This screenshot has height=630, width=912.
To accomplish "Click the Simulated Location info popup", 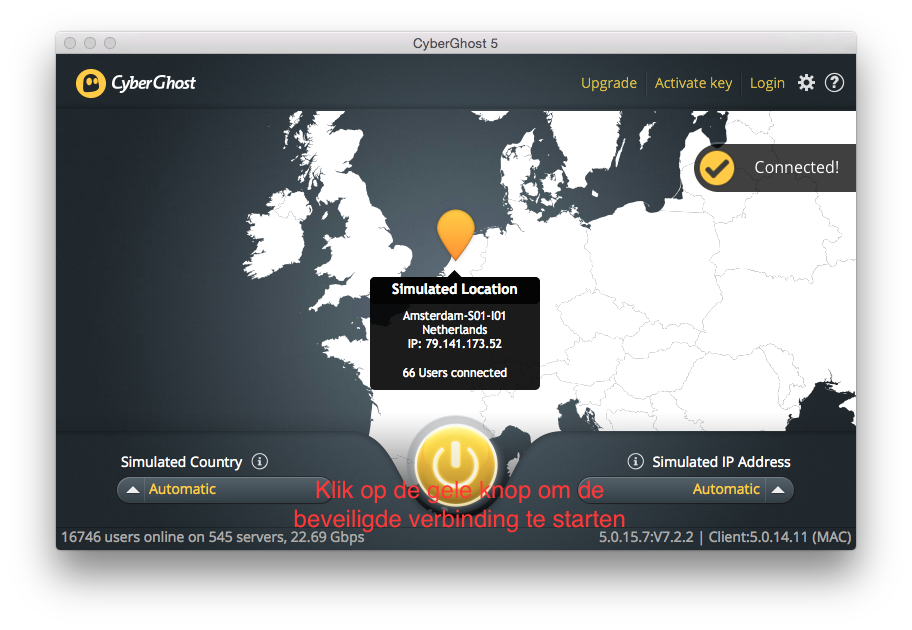I will point(455,335).
